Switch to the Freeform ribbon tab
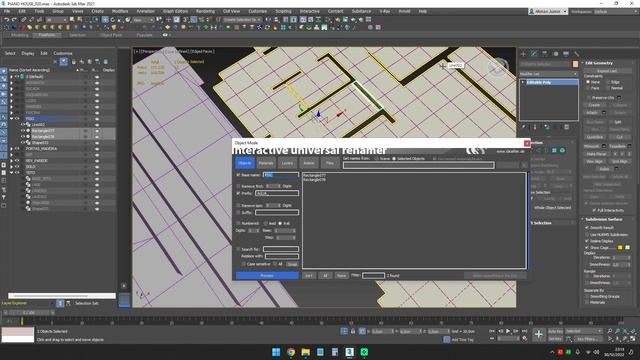Viewport: 640px width, 360px height. pyautogui.click(x=47, y=35)
